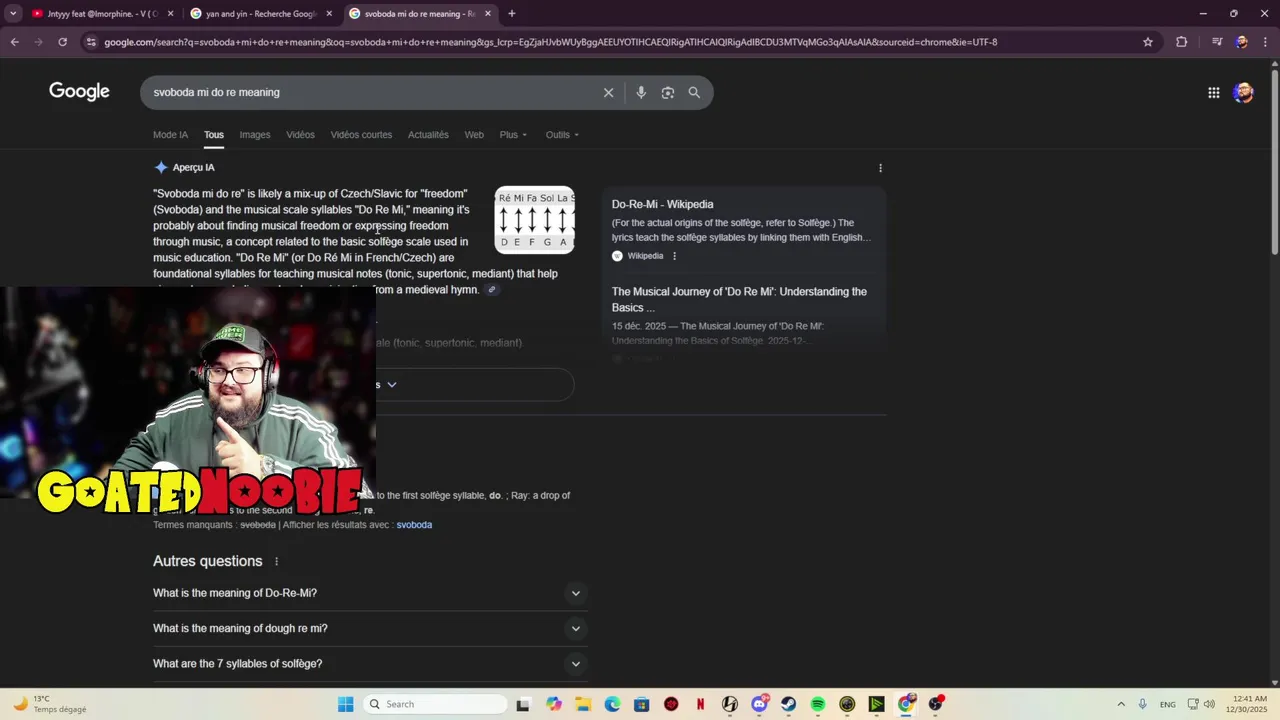Image resolution: width=1280 pixels, height=720 pixels.
Task: Click the Chrome address bar URL
Action: coord(550,42)
